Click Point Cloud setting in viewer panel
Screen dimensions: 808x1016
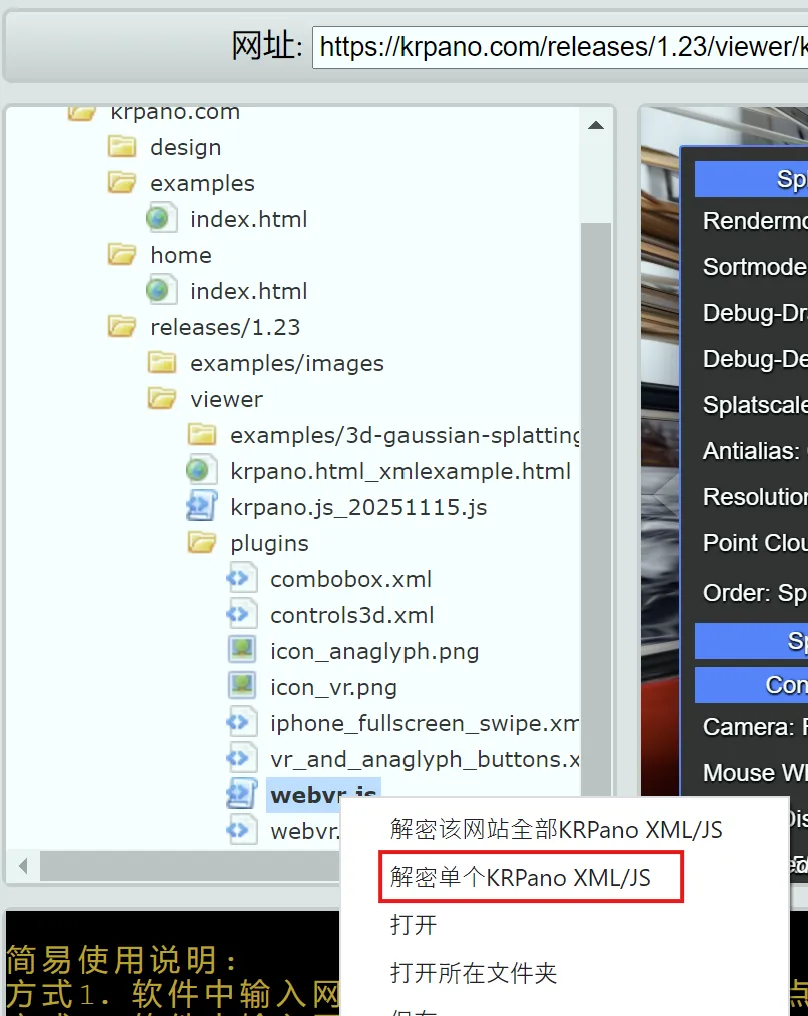(755, 543)
